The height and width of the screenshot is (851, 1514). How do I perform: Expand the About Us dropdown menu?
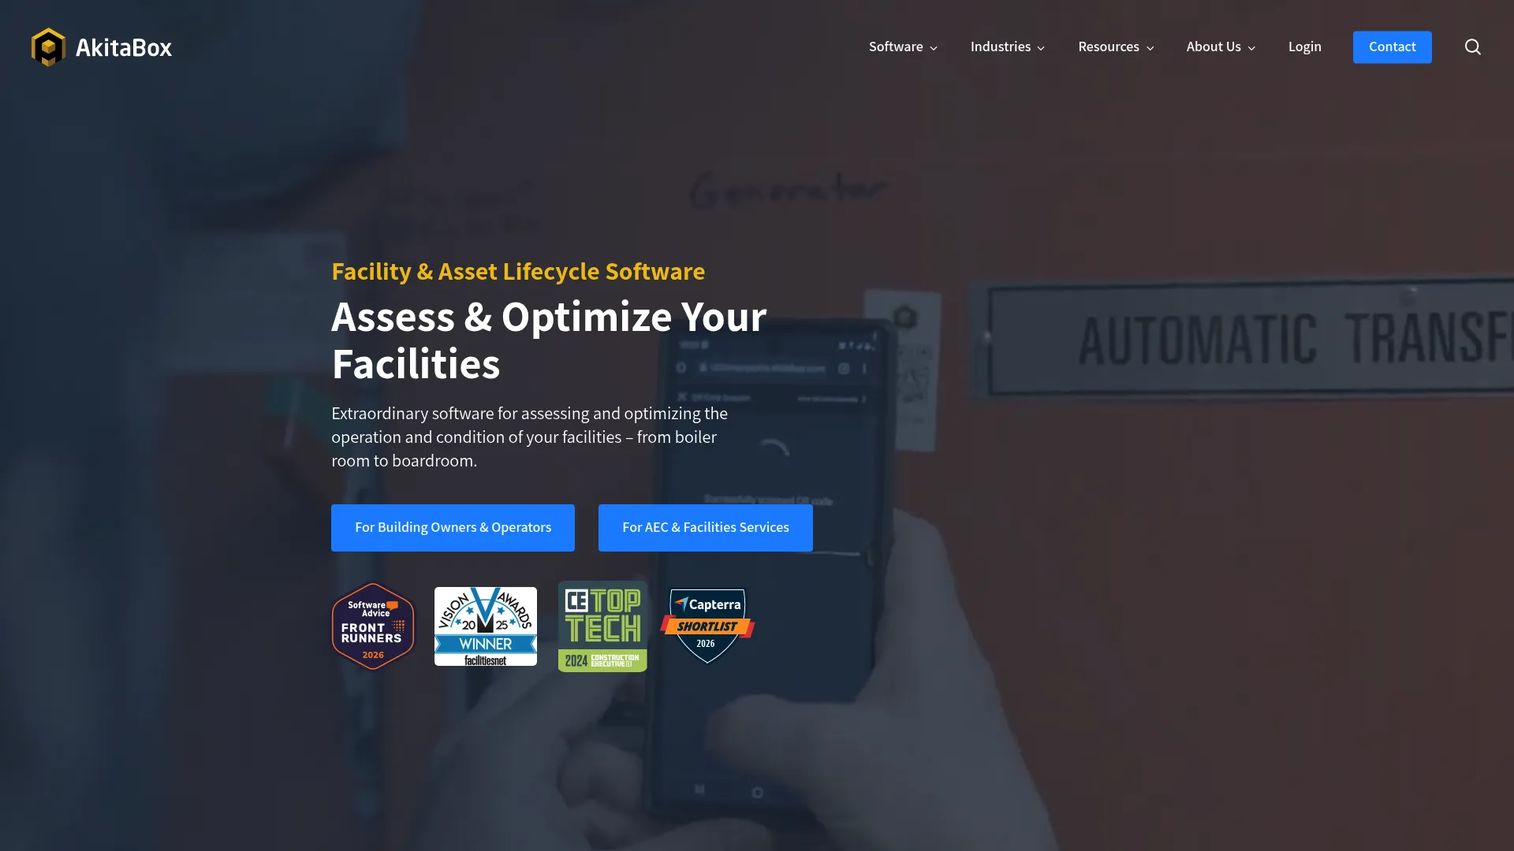click(1221, 47)
